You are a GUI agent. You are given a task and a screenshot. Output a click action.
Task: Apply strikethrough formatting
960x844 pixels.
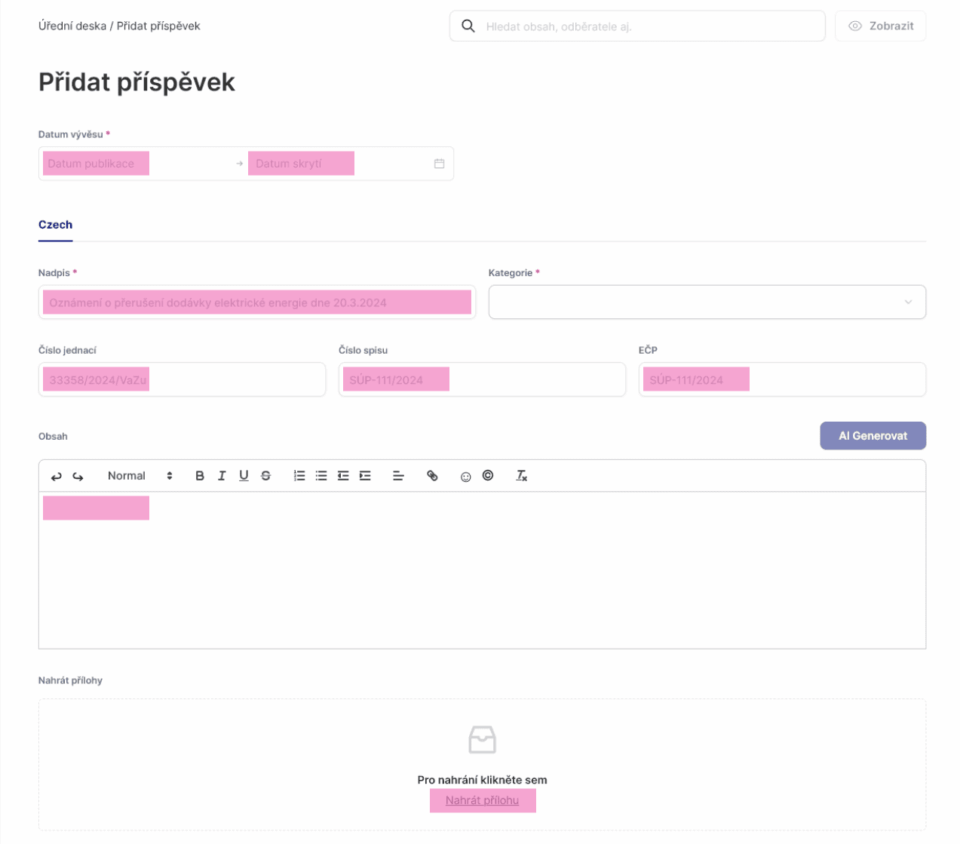tap(266, 476)
